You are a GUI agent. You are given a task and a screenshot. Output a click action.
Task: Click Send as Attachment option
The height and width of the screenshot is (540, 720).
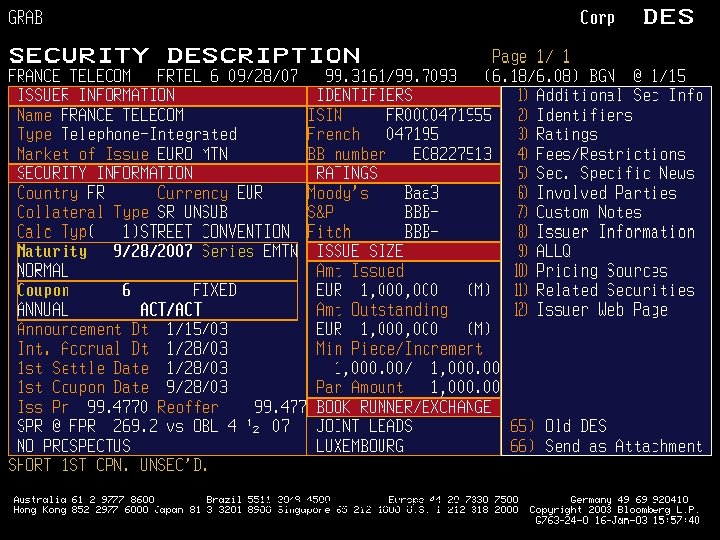[x=606, y=446]
